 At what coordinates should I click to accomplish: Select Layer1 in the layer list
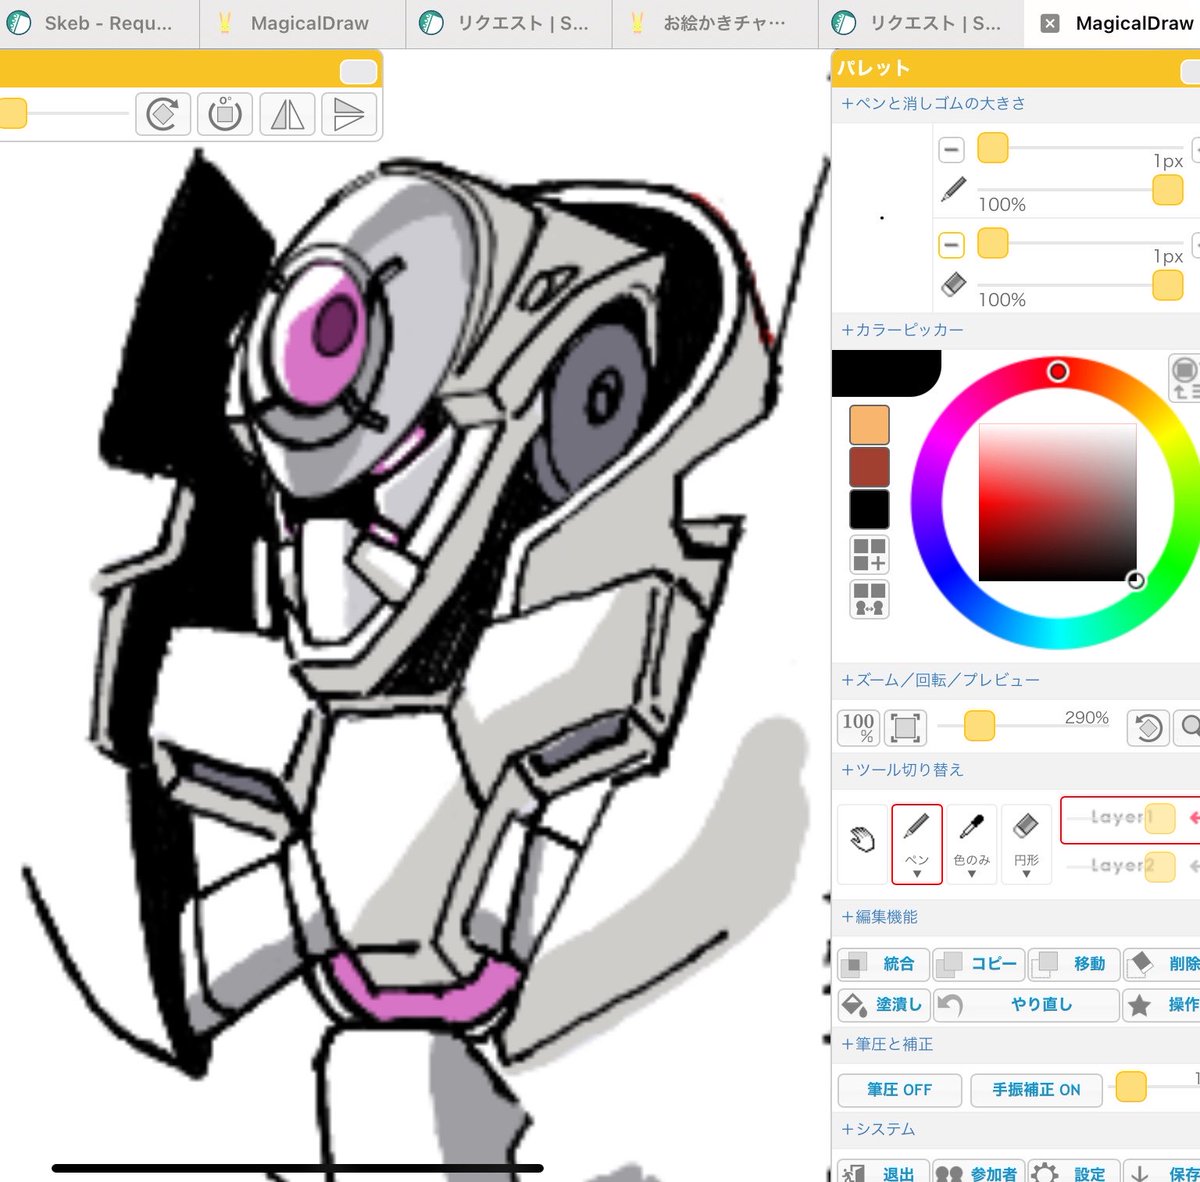1130,819
